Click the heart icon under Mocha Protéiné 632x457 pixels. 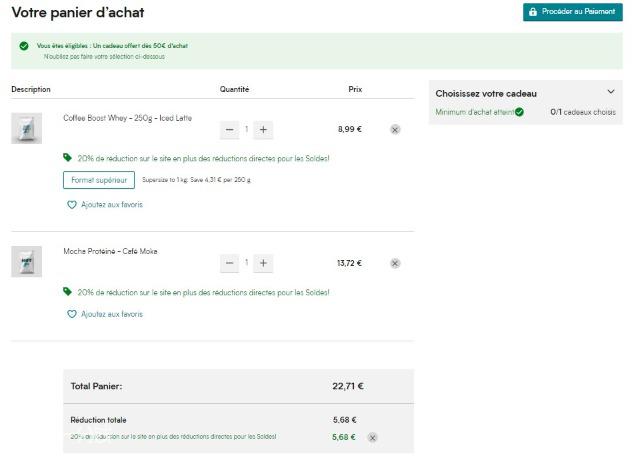[x=72, y=314]
